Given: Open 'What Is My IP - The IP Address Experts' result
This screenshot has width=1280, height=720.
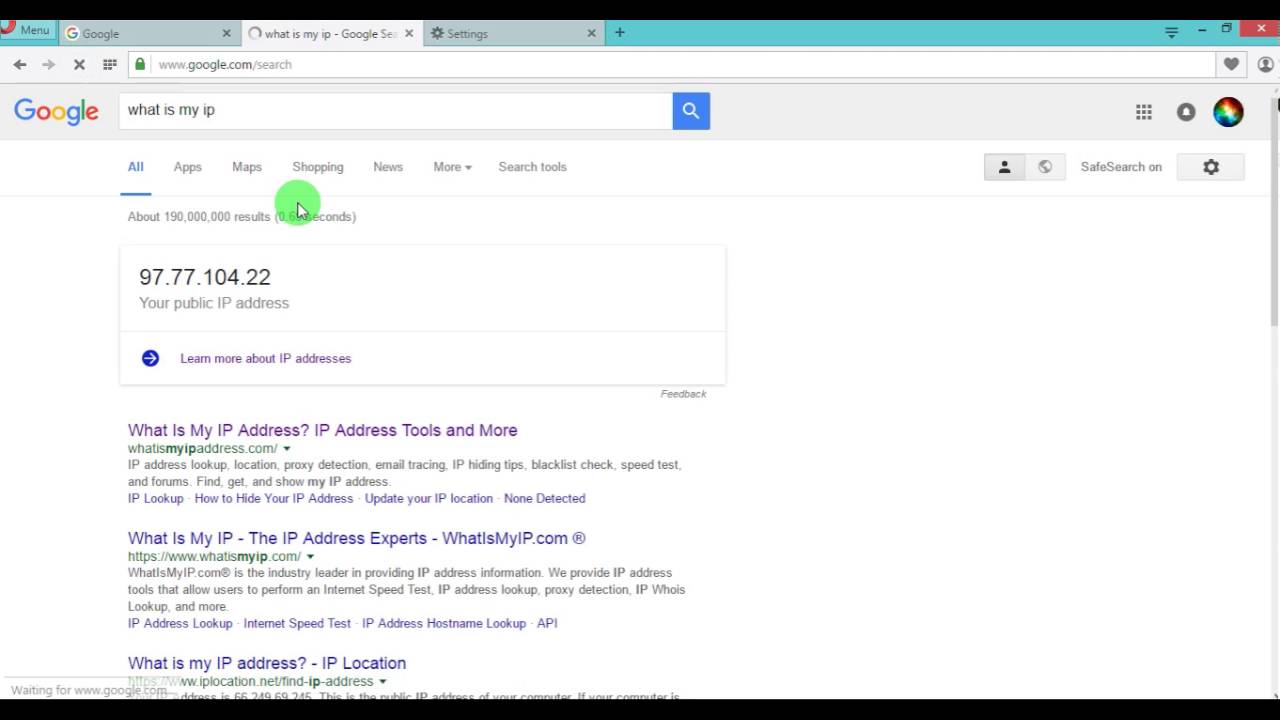Looking at the screenshot, I should (357, 538).
